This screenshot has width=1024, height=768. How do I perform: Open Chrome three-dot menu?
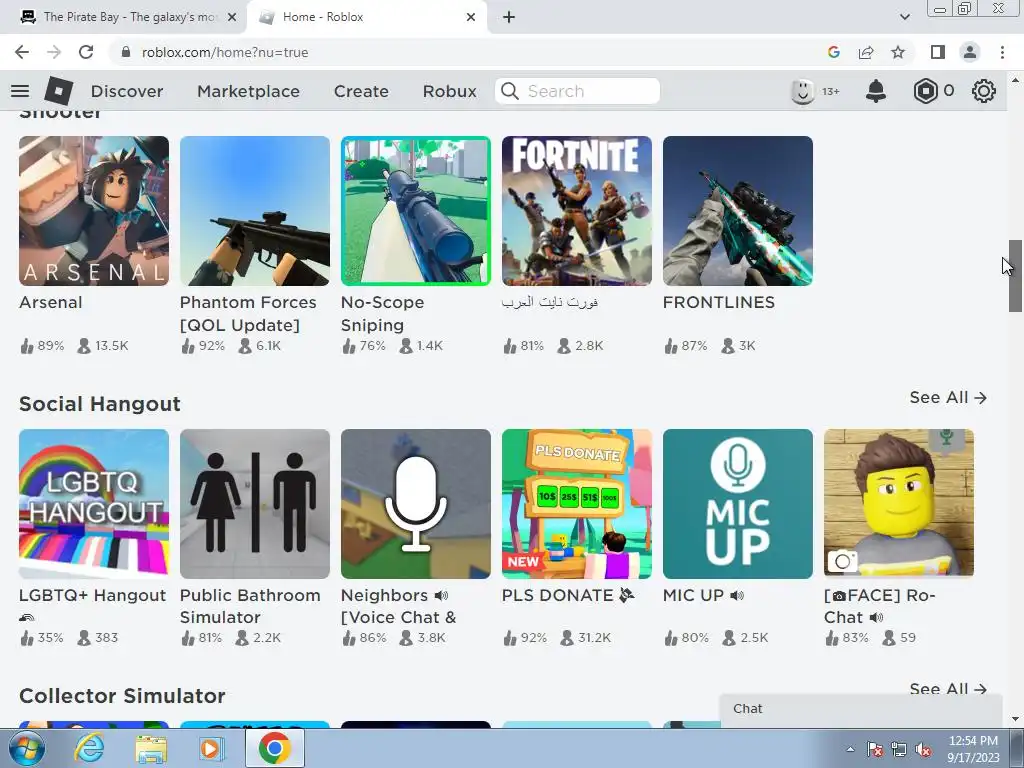click(1002, 52)
